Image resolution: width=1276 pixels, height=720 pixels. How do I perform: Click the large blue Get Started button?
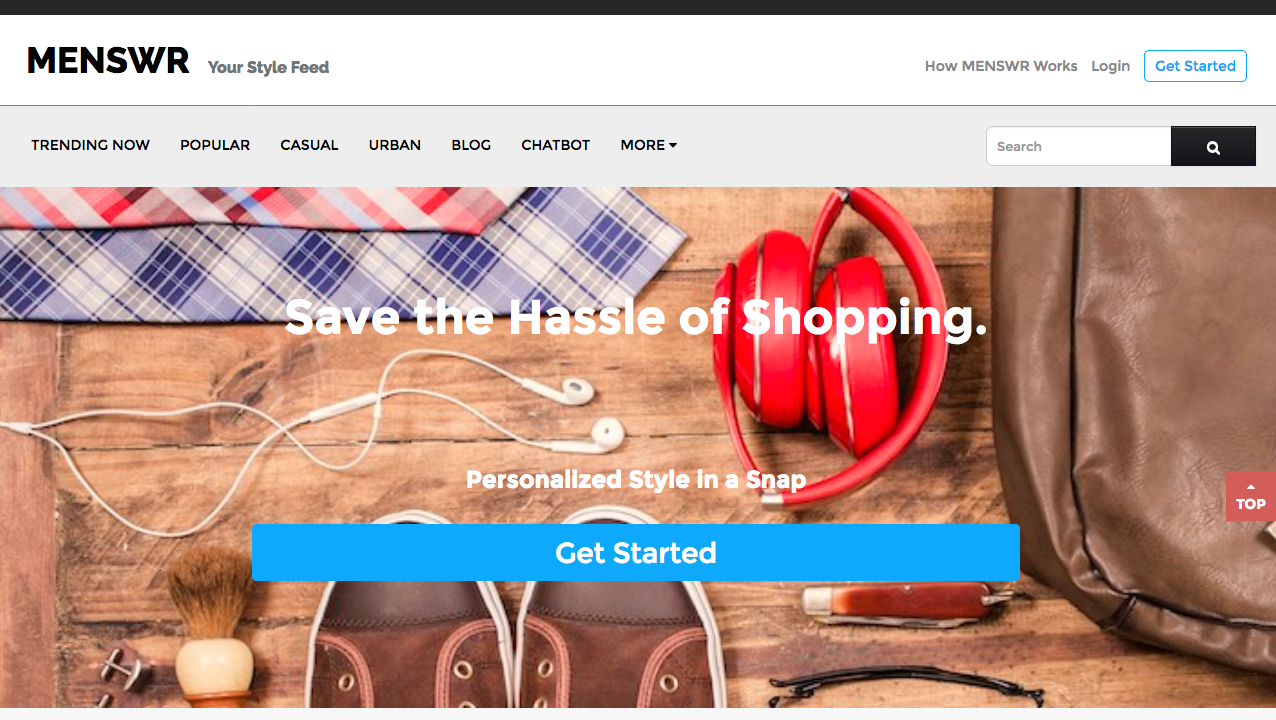click(x=636, y=552)
